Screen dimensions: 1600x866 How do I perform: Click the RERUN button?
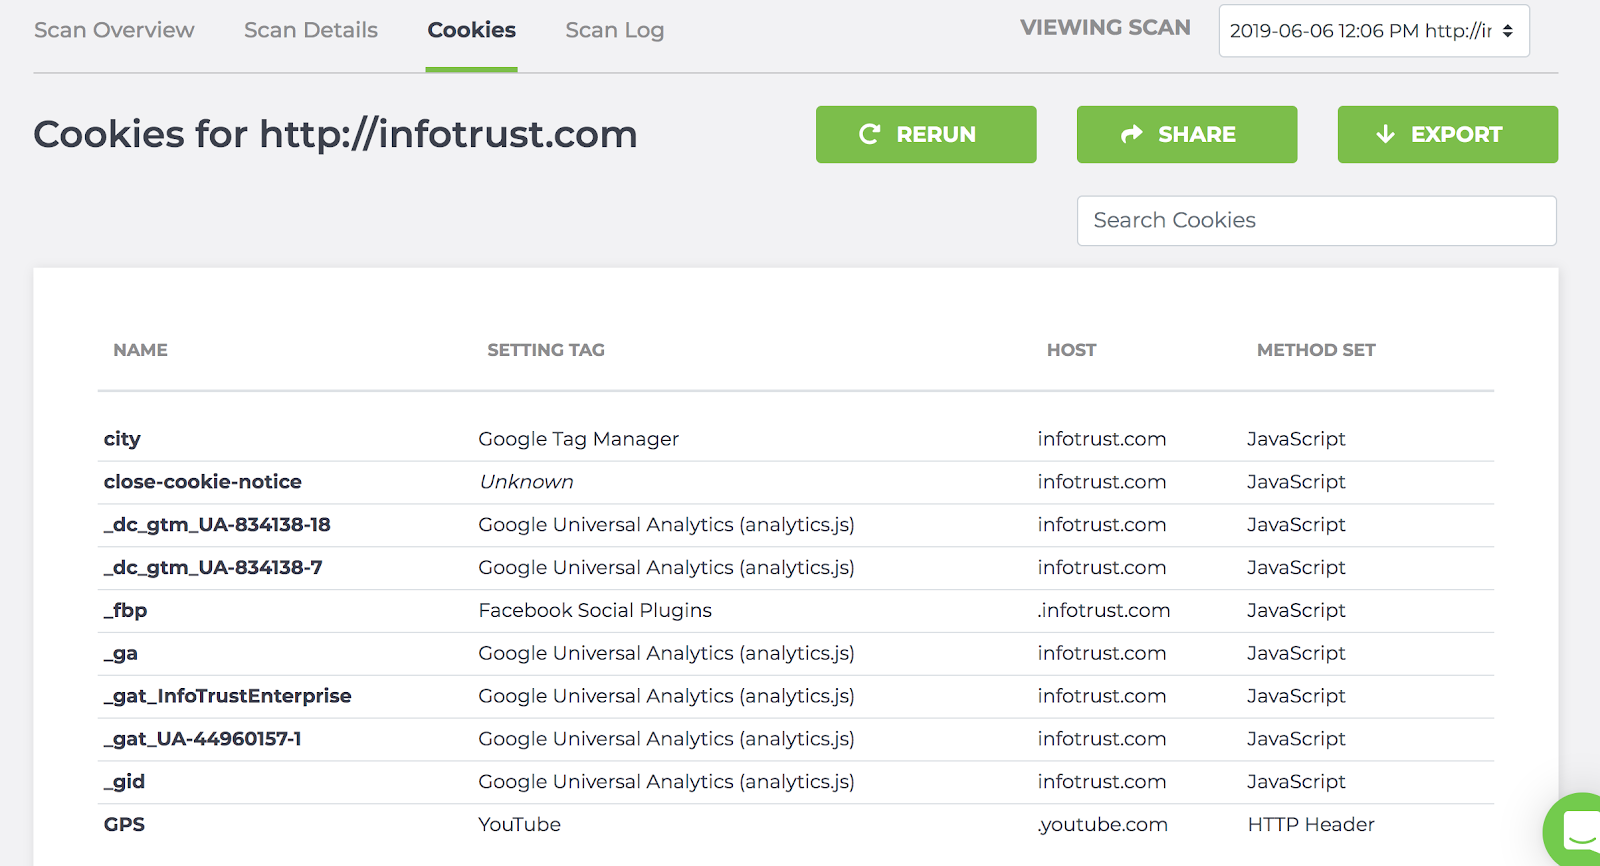[x=926, y=134]
